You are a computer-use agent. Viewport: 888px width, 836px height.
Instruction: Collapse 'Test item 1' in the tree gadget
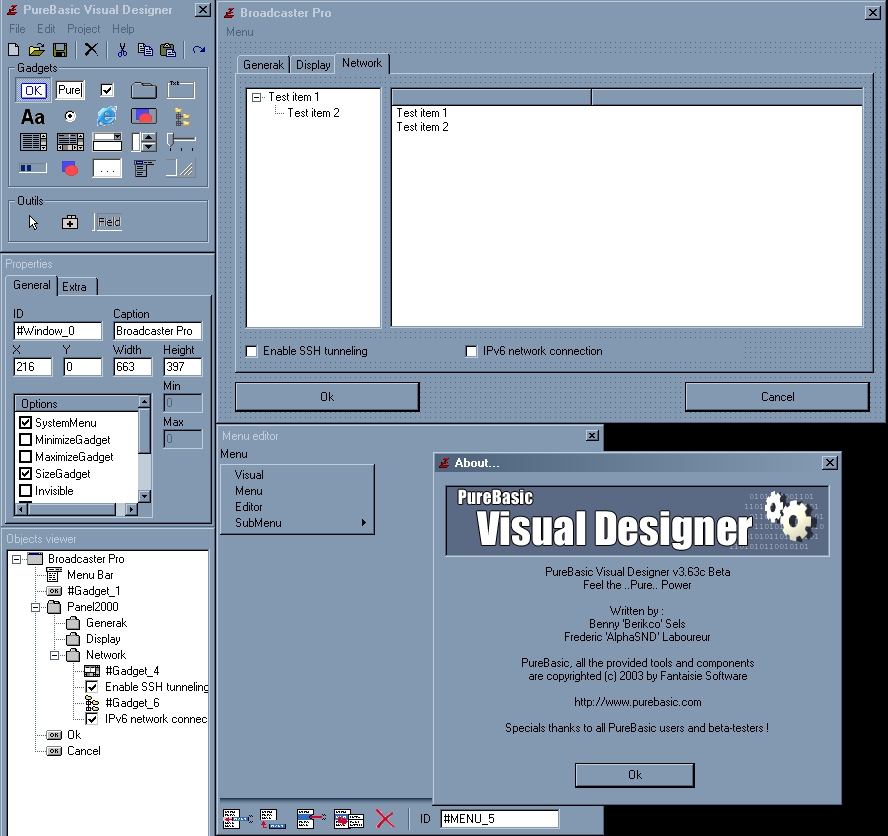[257, 97]
